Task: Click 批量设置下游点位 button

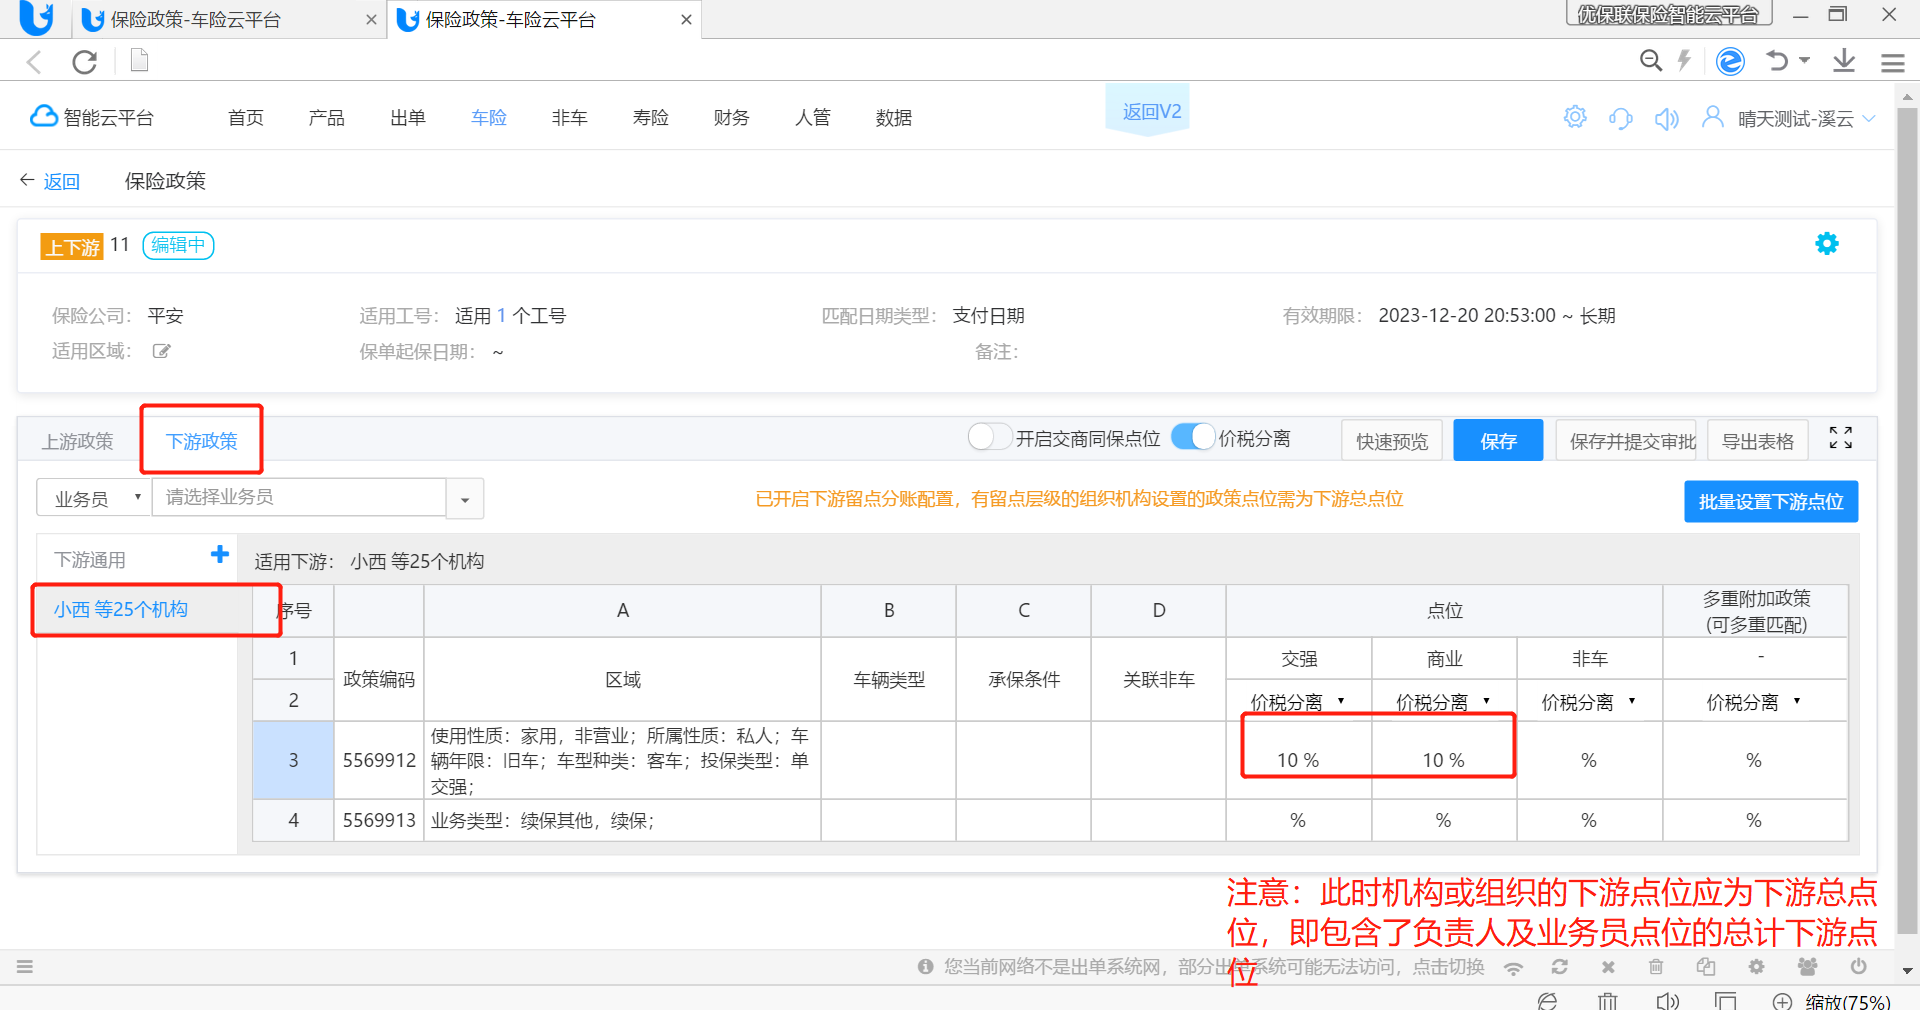Action: click(1771, 502)
